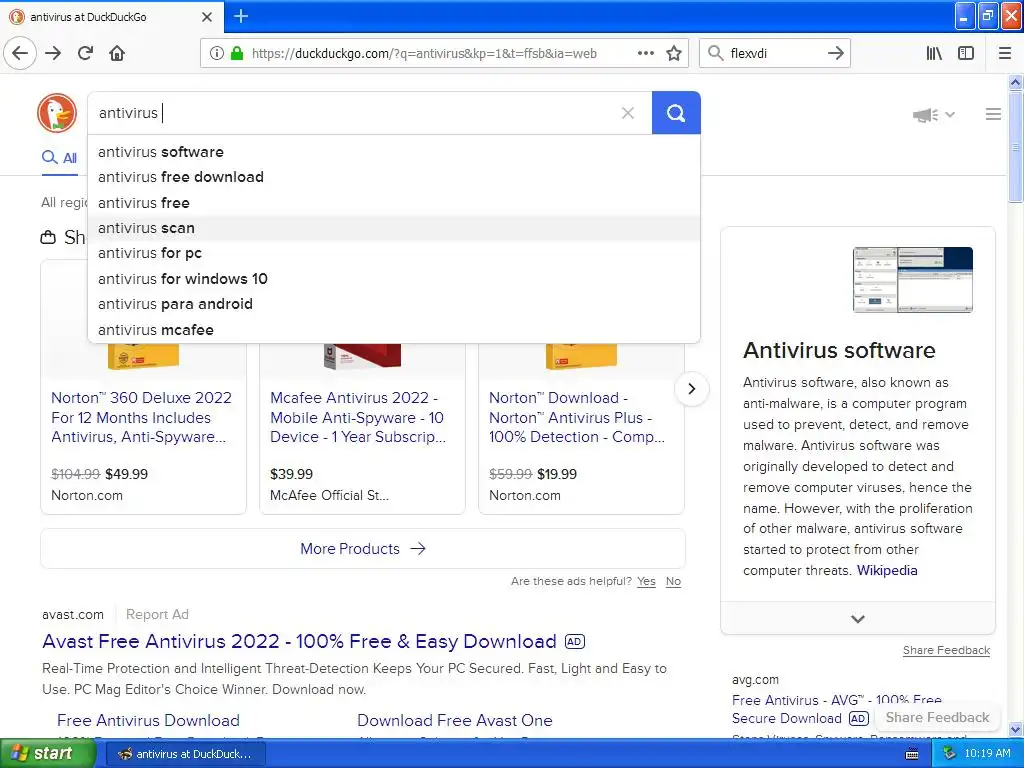Image resolution: width=1024 pixels, height=768 pixels.
Task: Select the antivirus mcafee suggestion
Action: click(x=394, y=330)
